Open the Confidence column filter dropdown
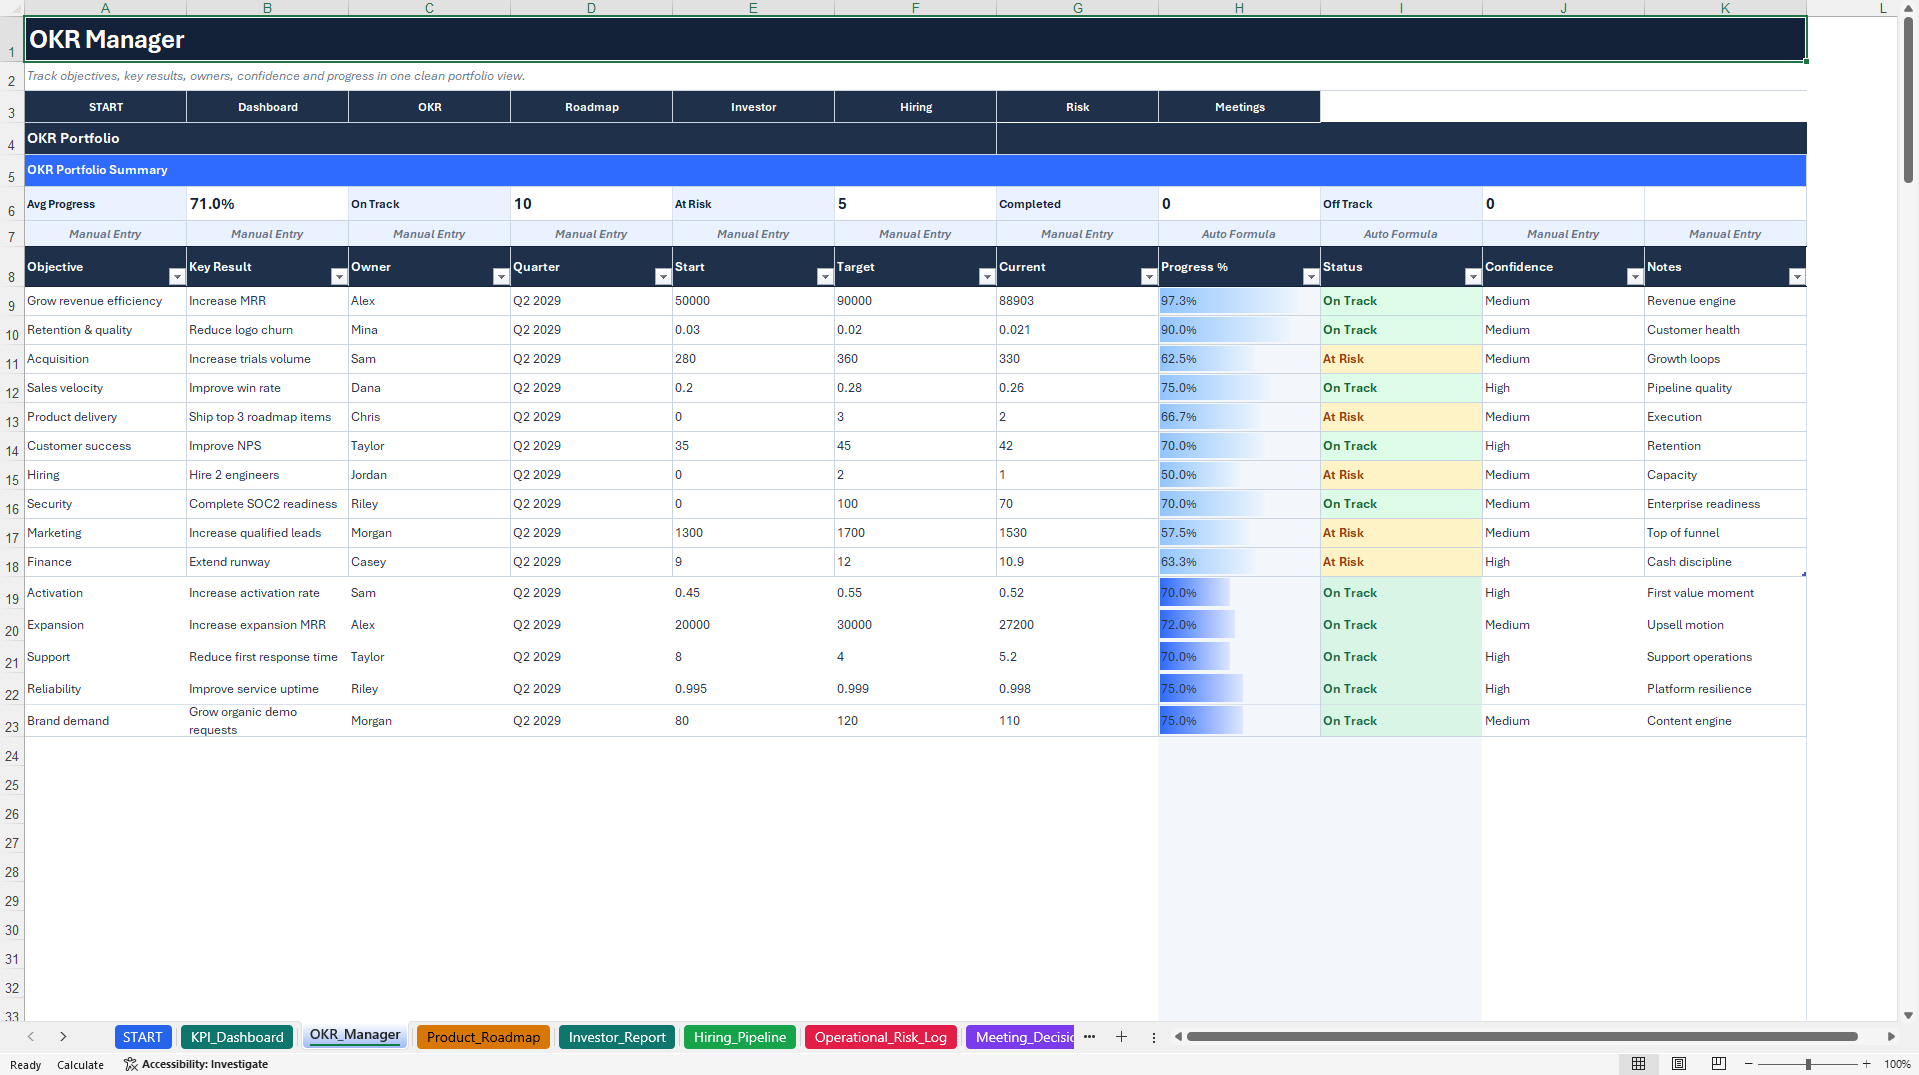The height and width of the screenshot is (1075, 1919). (x=1635, y=277)
